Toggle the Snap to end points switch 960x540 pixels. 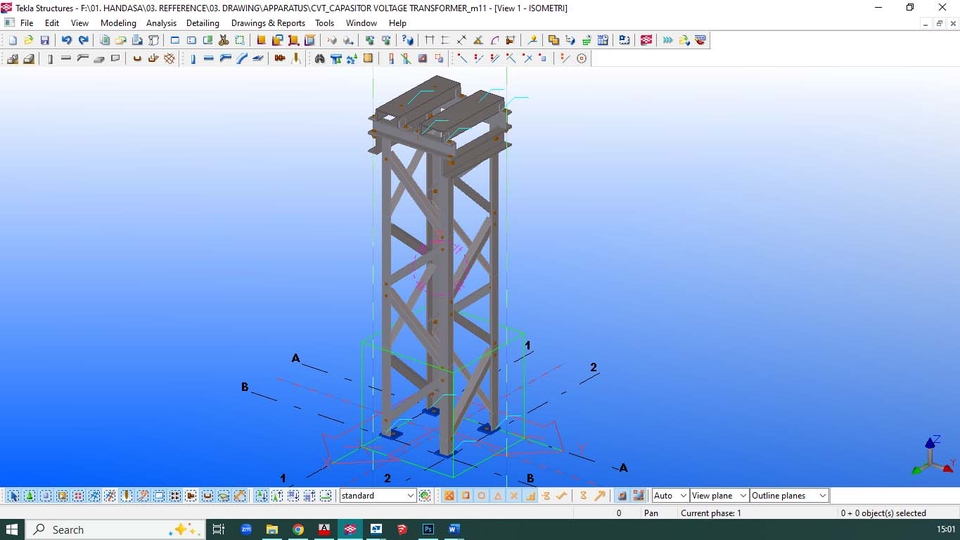(465, 496)
